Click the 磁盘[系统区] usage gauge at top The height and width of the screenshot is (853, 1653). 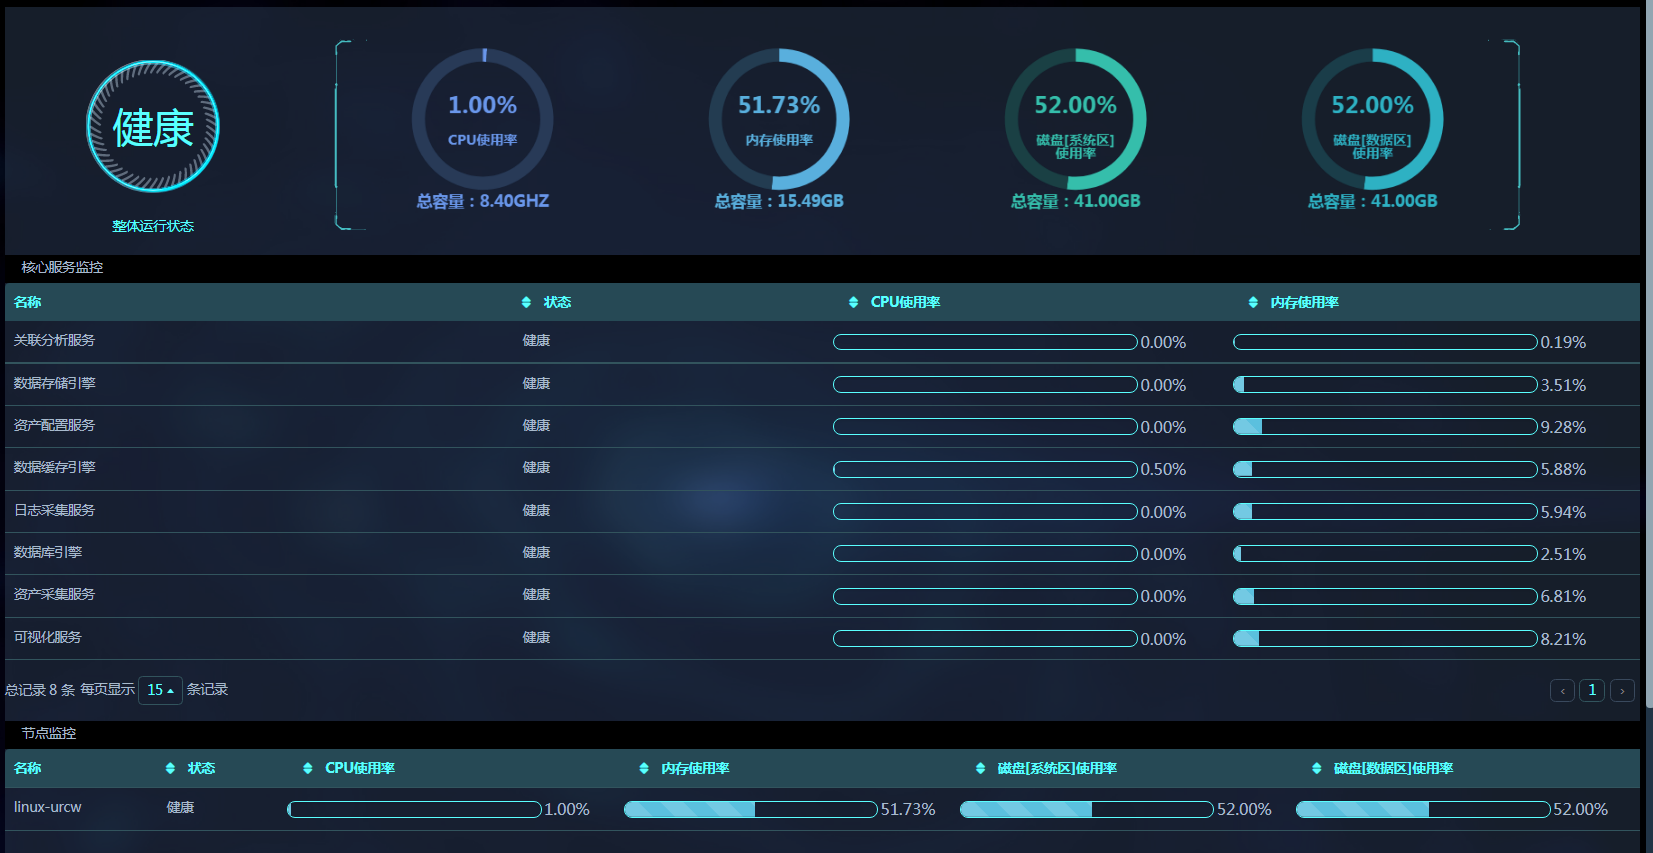[1075, 119]
